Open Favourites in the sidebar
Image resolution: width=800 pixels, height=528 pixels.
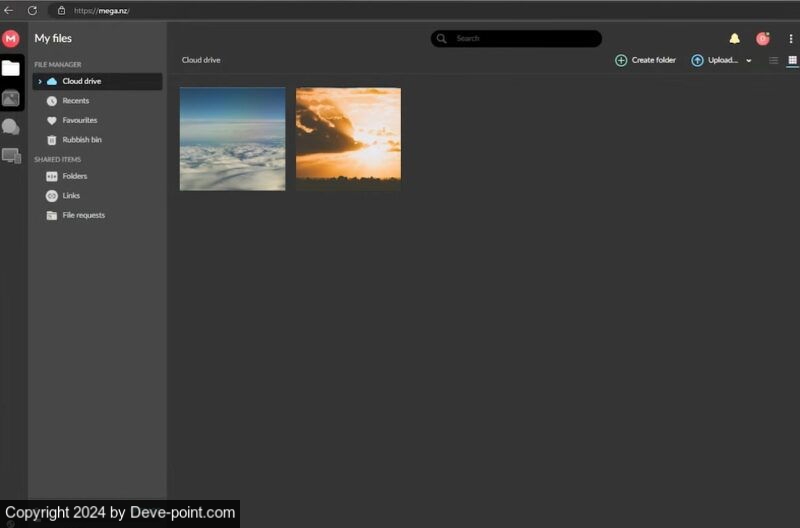(x=79, y=120)
